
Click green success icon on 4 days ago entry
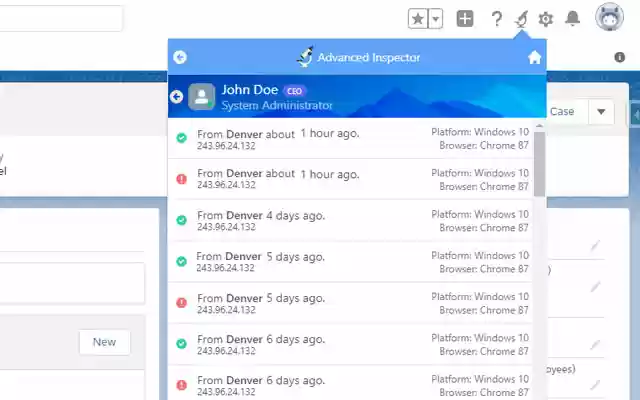(x=182, y=220)
